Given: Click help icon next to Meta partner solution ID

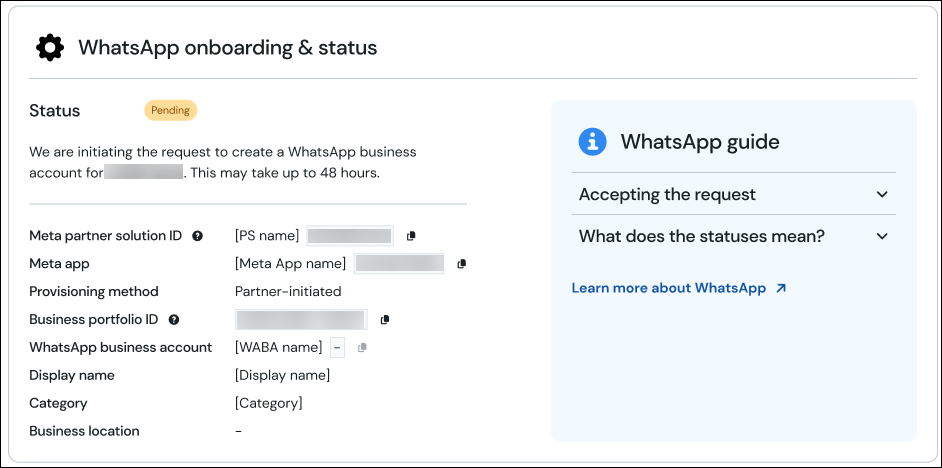Looking at the screenshot, I should click(198, 236).
